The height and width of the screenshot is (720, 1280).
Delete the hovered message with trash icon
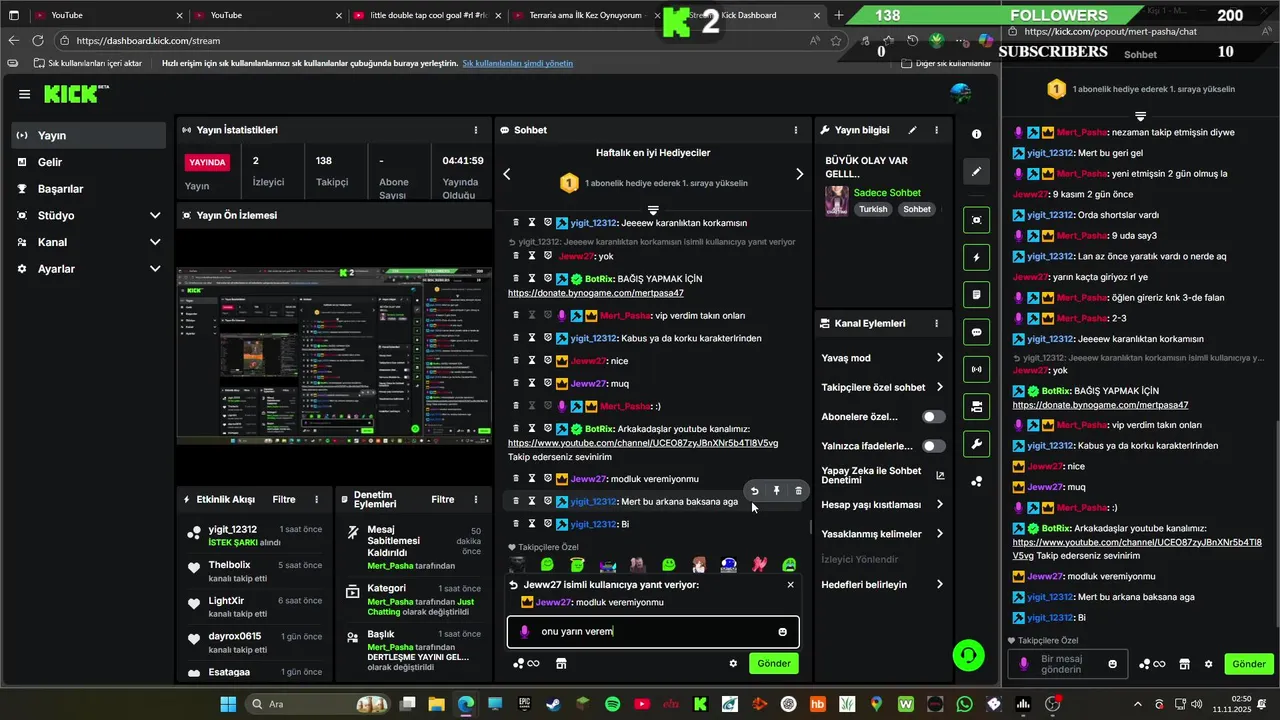[x=798, y=491]
